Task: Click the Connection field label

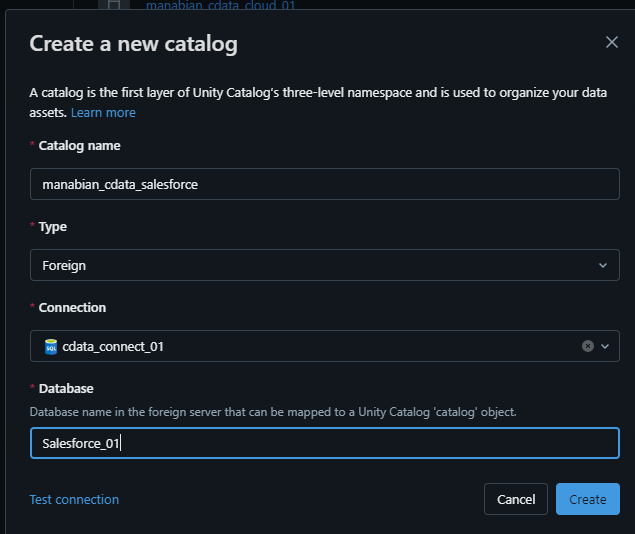Action: 72,308
